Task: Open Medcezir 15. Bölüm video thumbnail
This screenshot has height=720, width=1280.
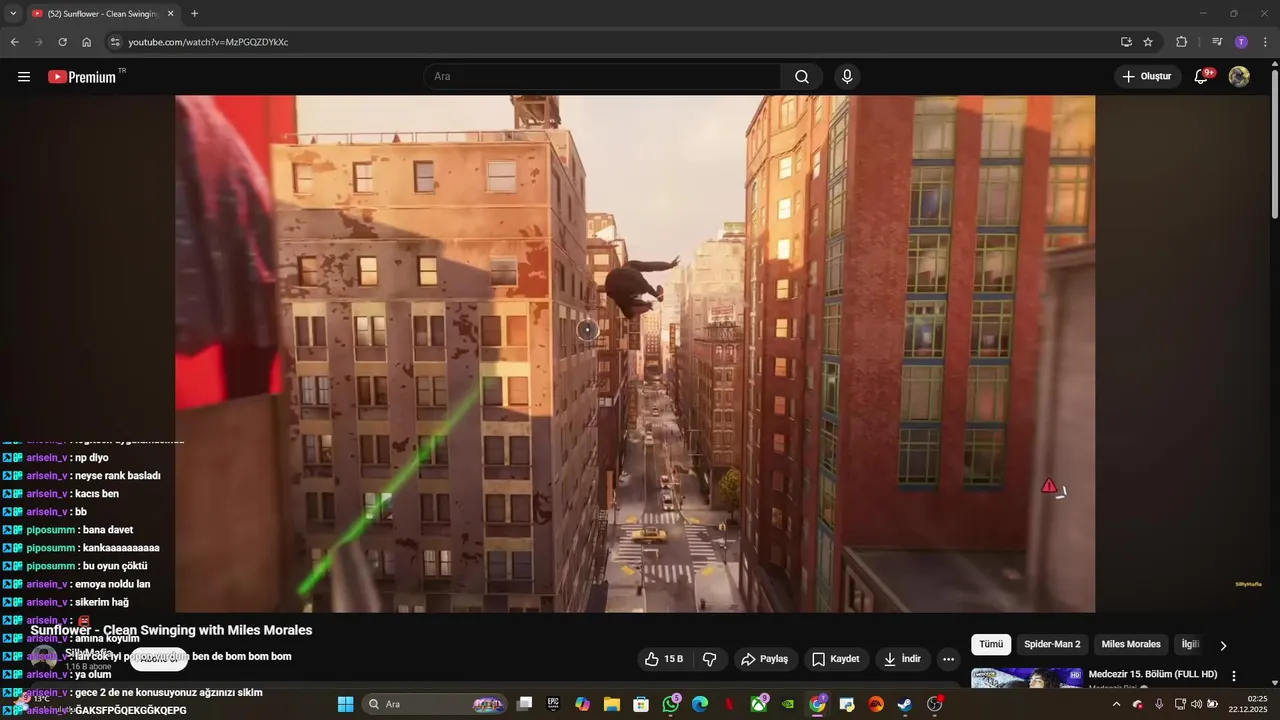Action: (1026, 679)
